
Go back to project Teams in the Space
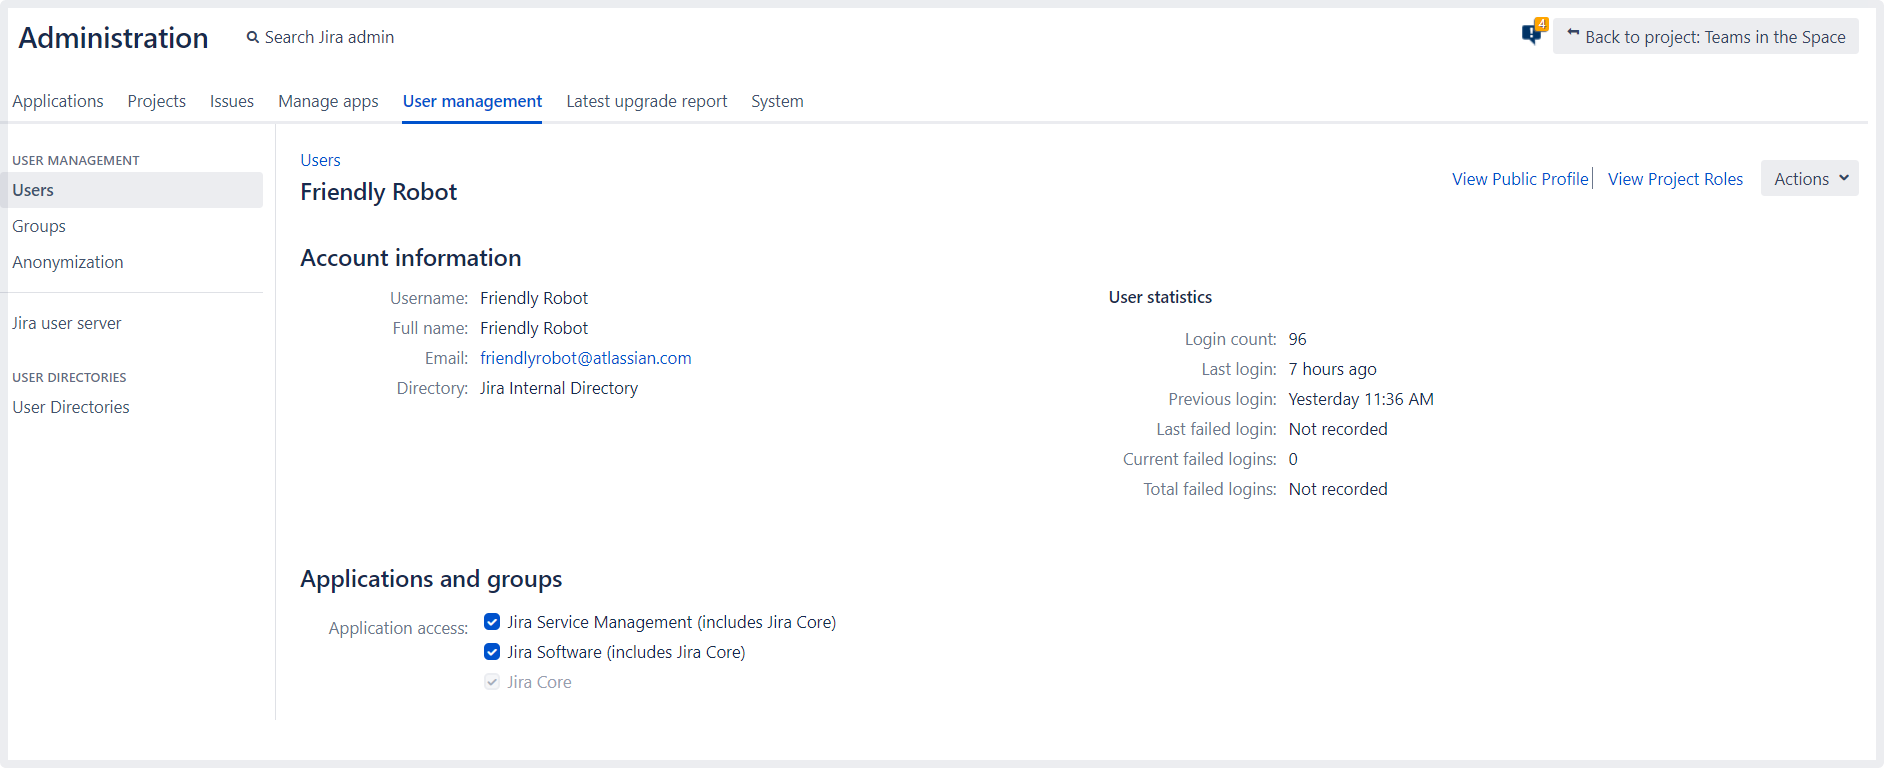tap(1705, 37)
